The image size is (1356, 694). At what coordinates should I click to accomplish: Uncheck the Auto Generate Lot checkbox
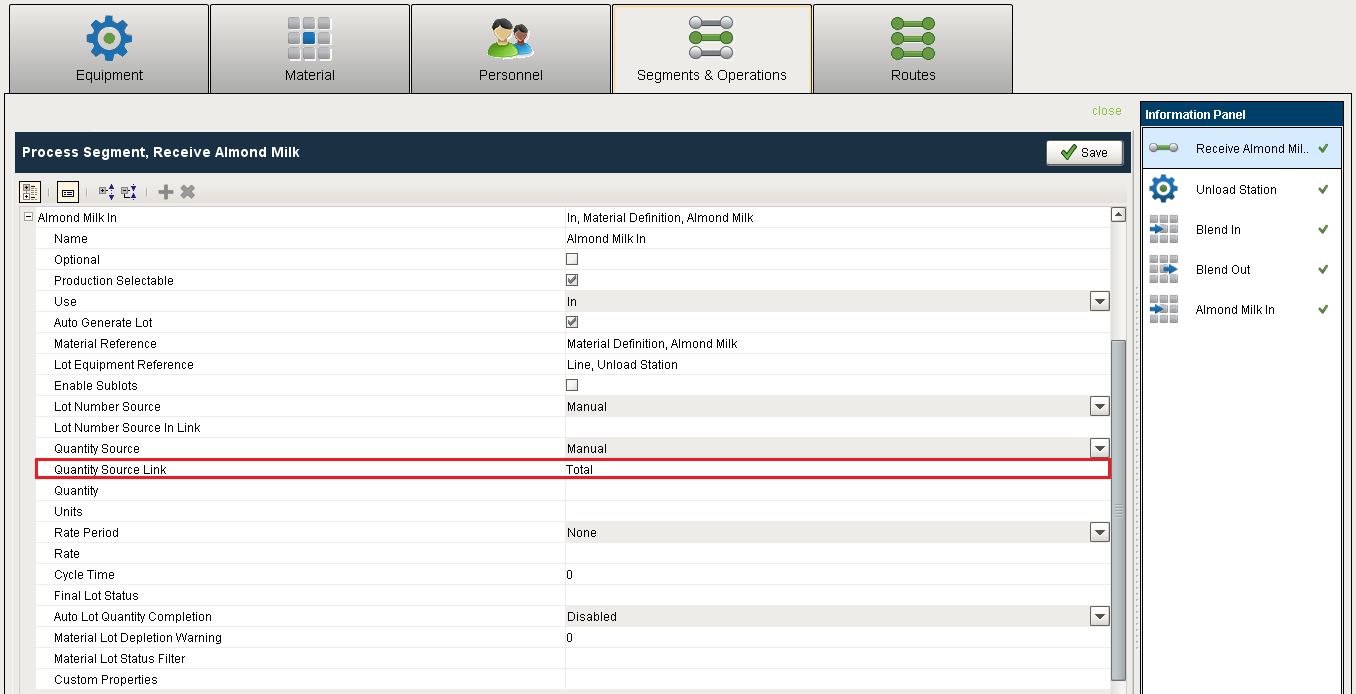[572, 322]
